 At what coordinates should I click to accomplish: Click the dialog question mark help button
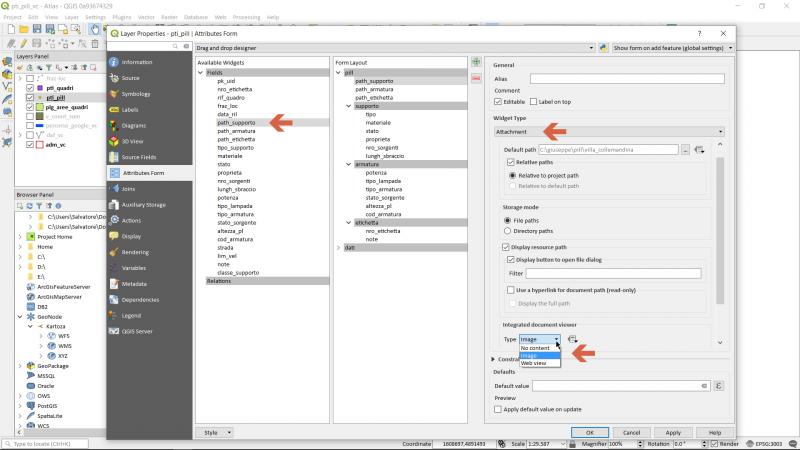click(699, 33)
